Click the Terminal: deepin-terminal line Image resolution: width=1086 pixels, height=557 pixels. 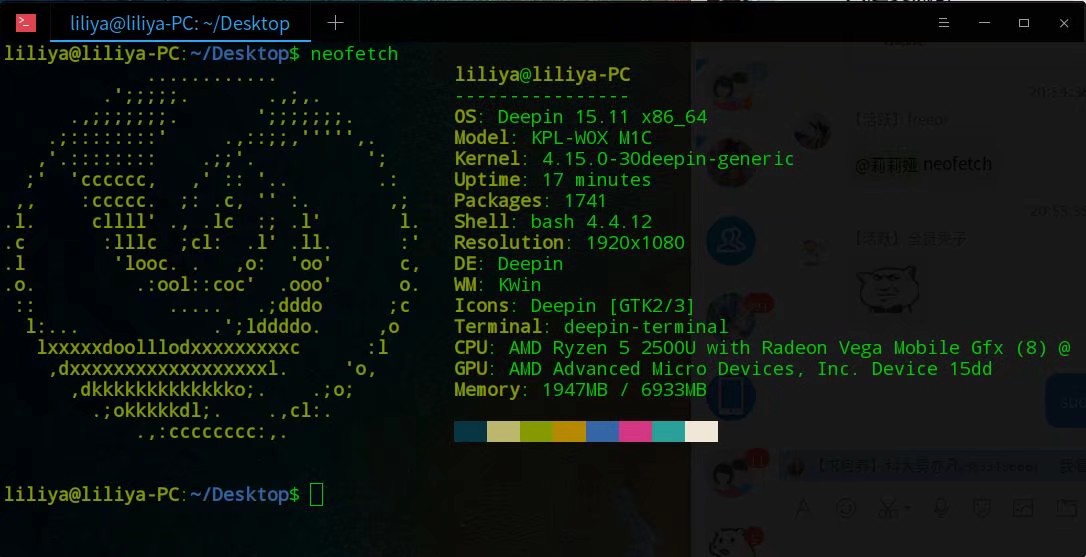(591, 326)
